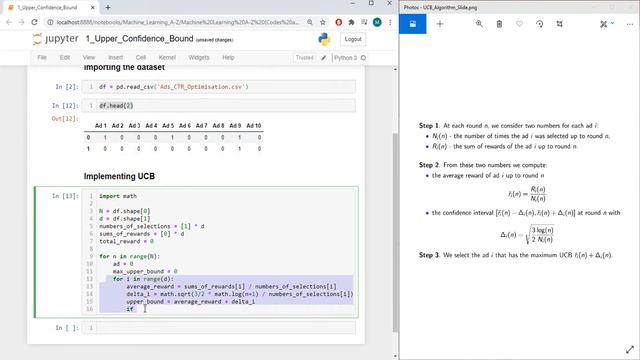The width and height of the screenshot is (640, 360).
Task: Click the Python 3 kernel label
Action: pyautogui.click(x=345, y=58)
